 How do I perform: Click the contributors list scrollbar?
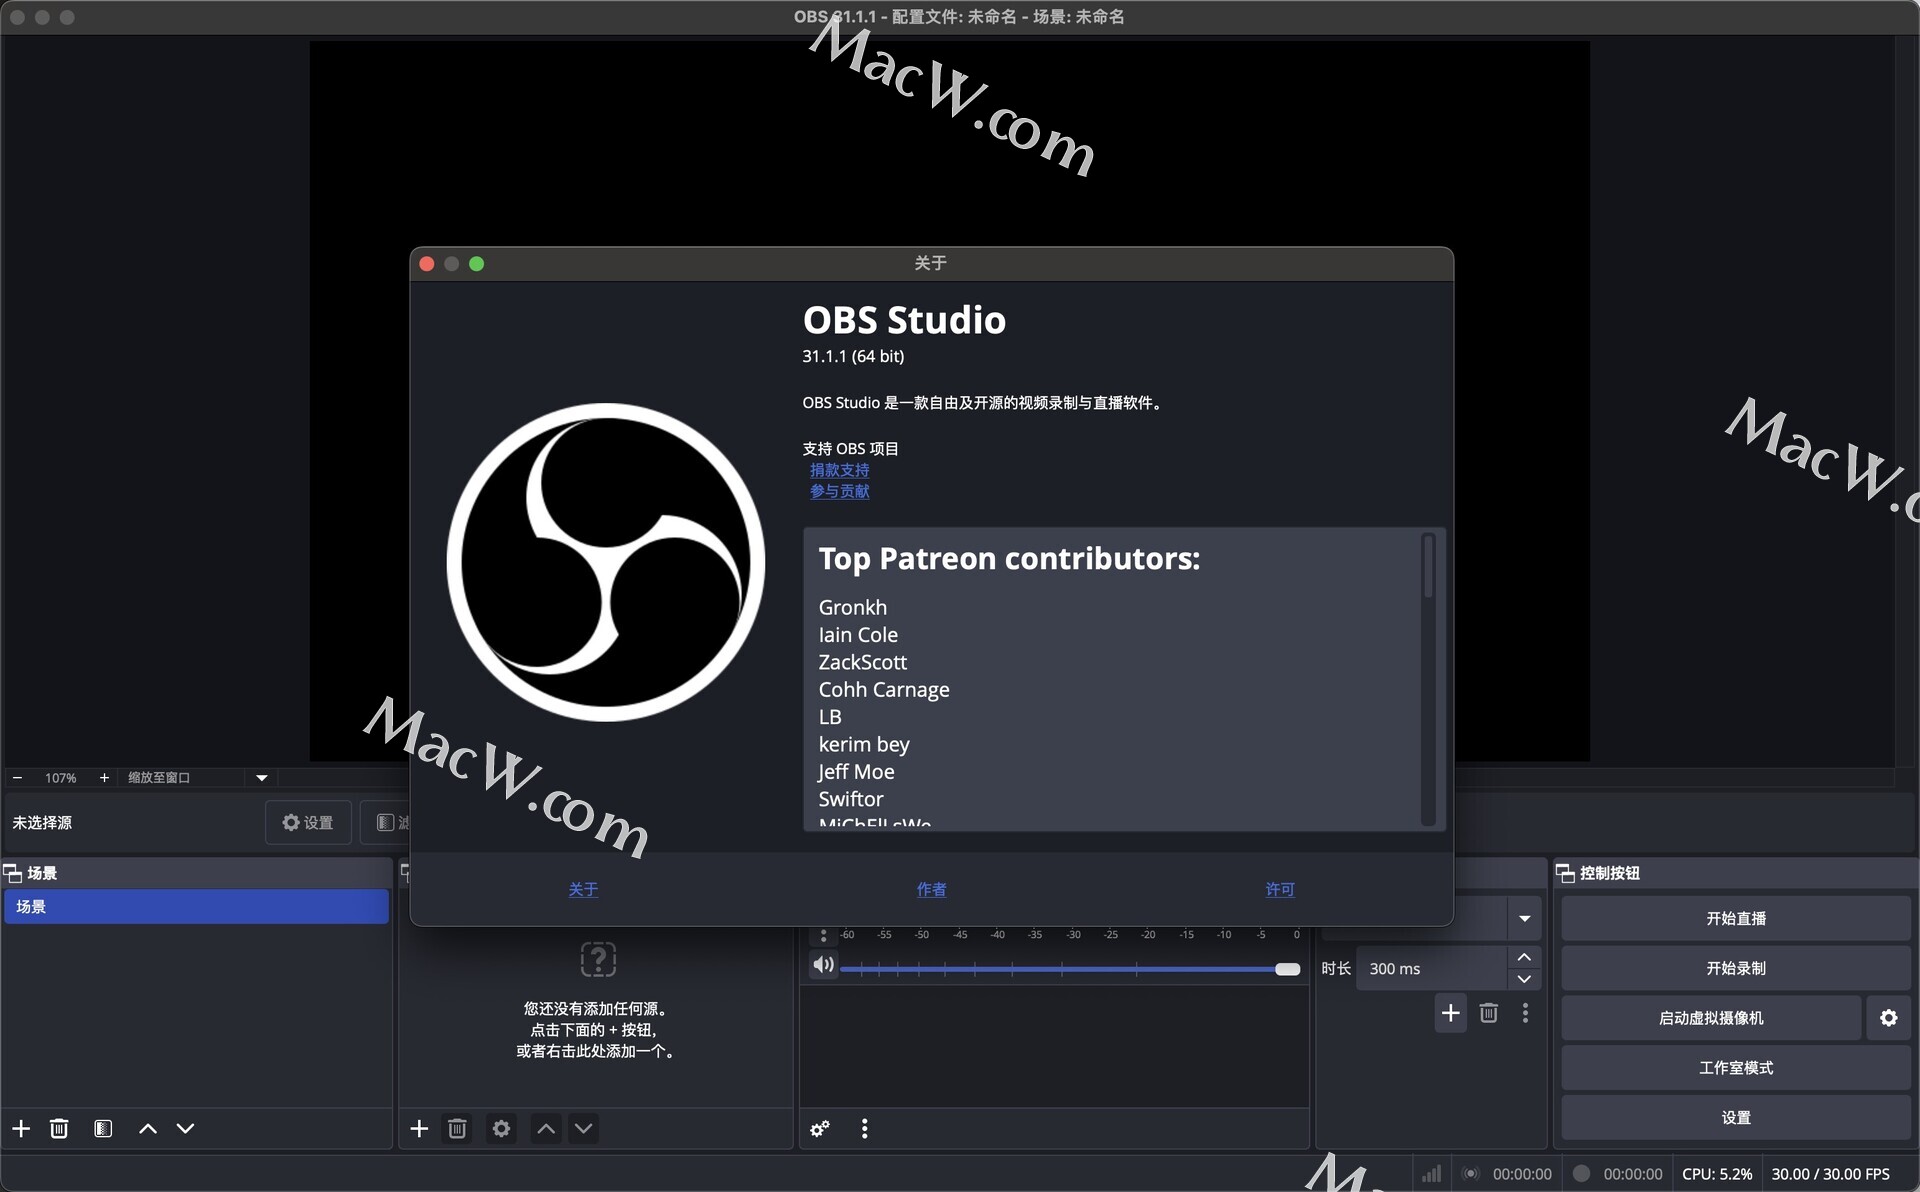point(1428,567)
